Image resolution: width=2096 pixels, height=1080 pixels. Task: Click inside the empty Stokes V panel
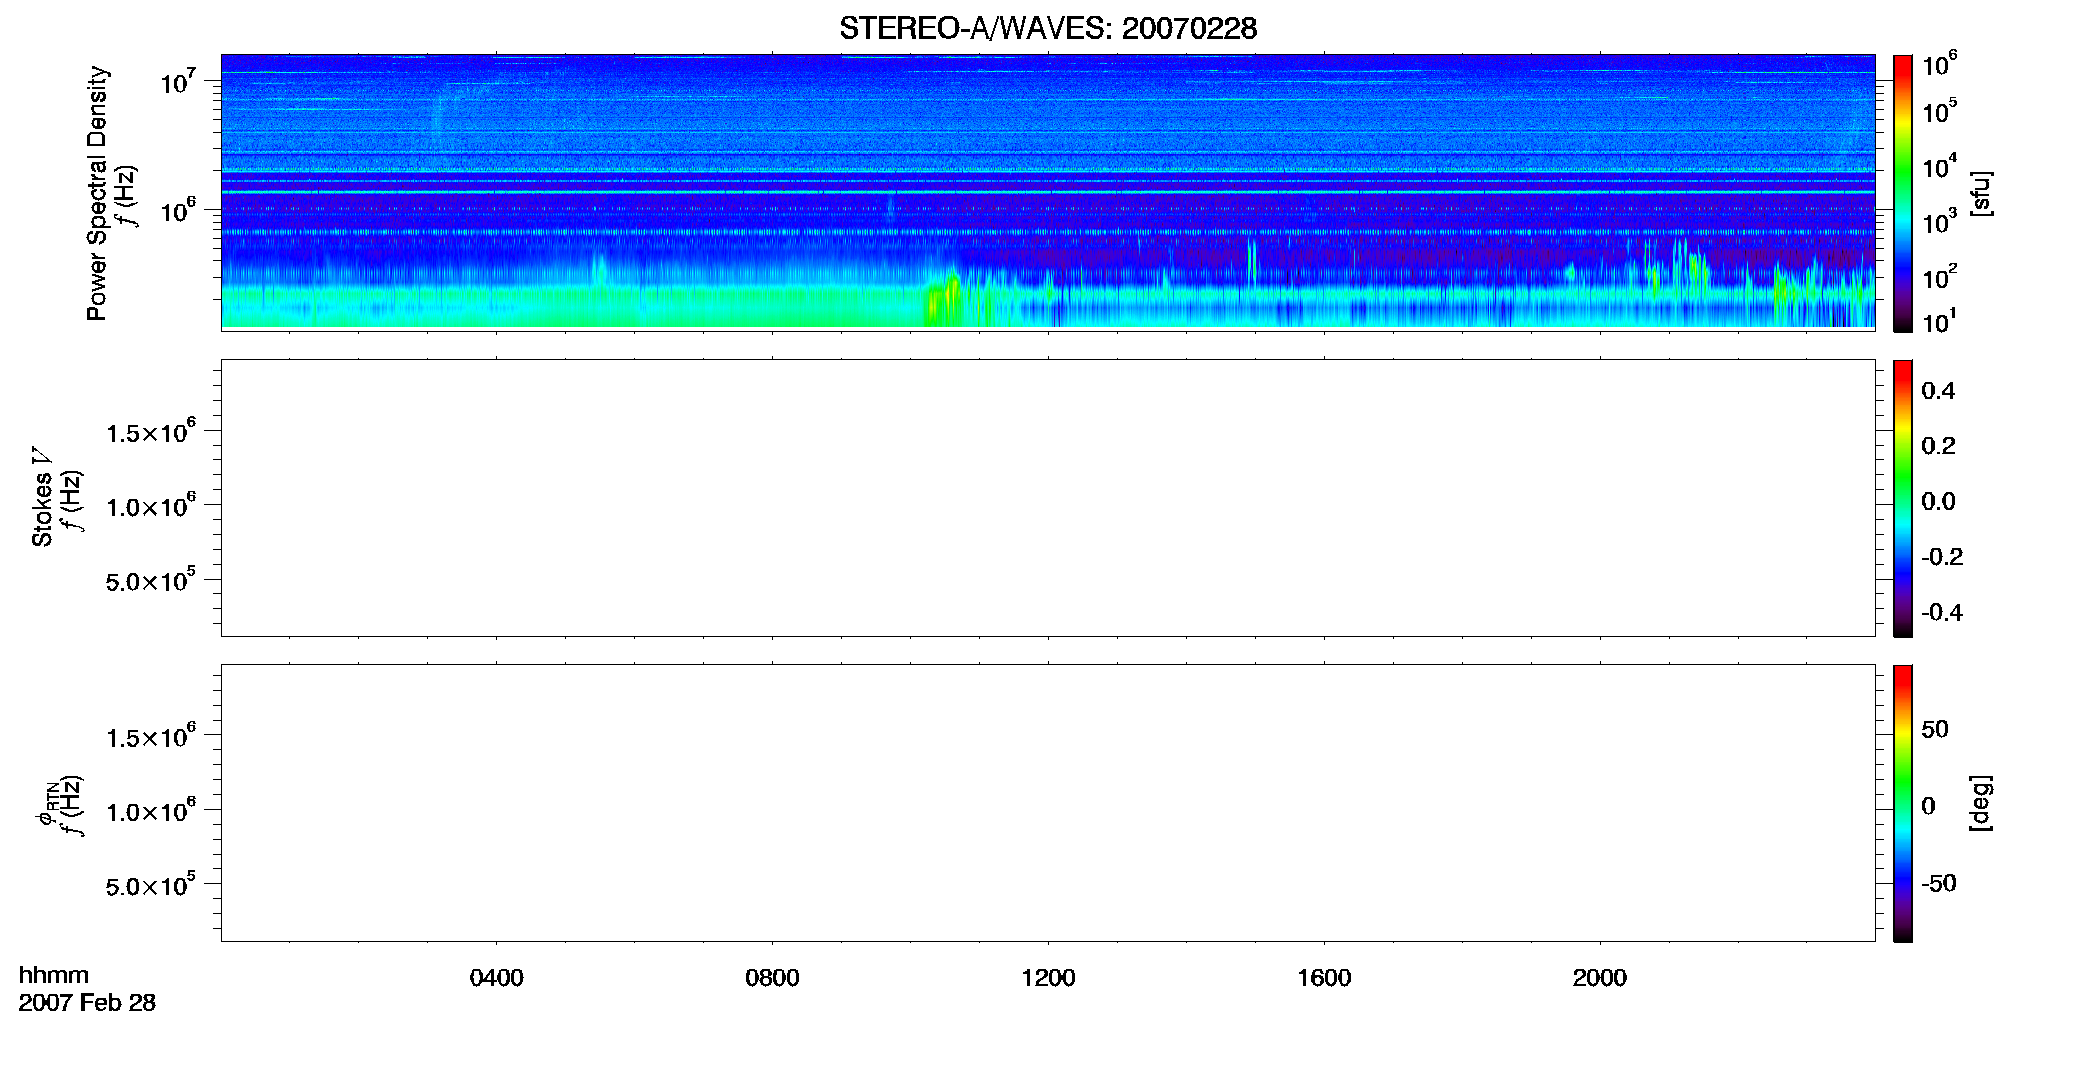1048,498
